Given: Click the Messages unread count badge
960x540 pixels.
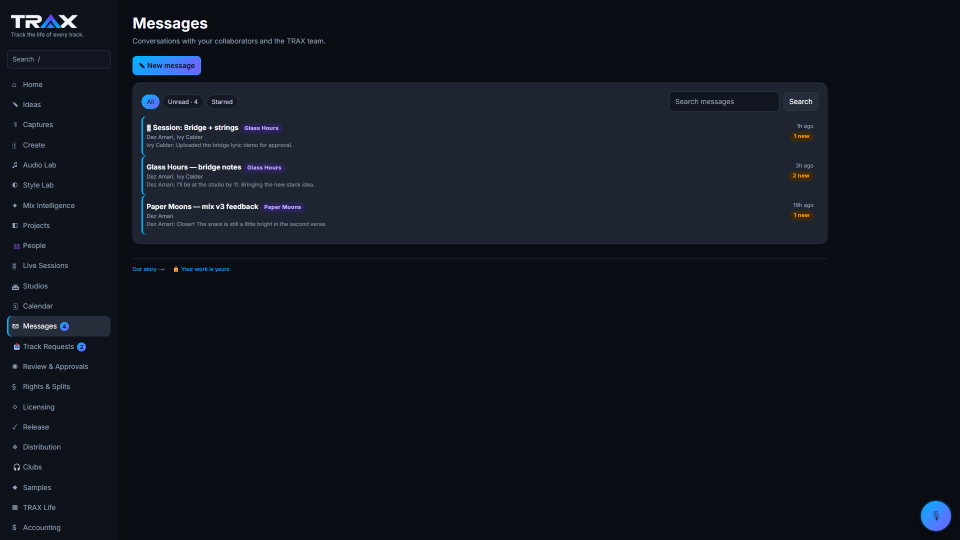Looking at the screenshot, I should (x=64, y=326).
